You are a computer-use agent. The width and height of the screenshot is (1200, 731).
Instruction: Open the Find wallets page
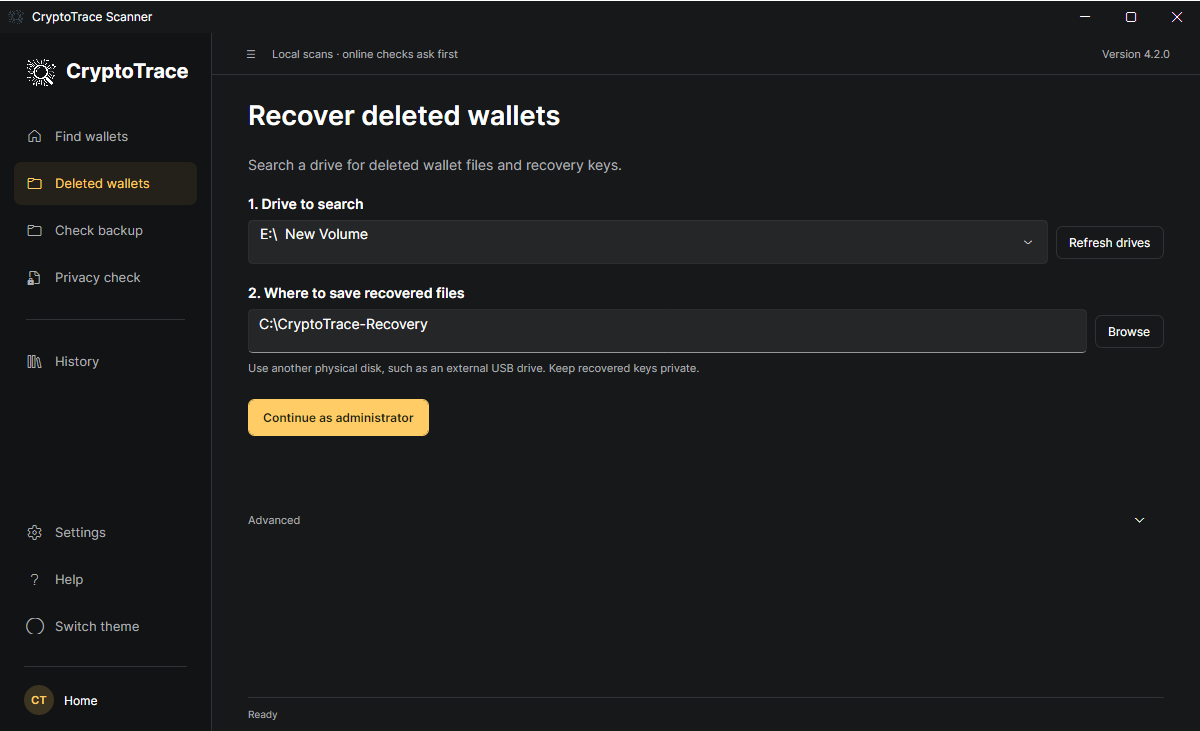tap(105, 136)
